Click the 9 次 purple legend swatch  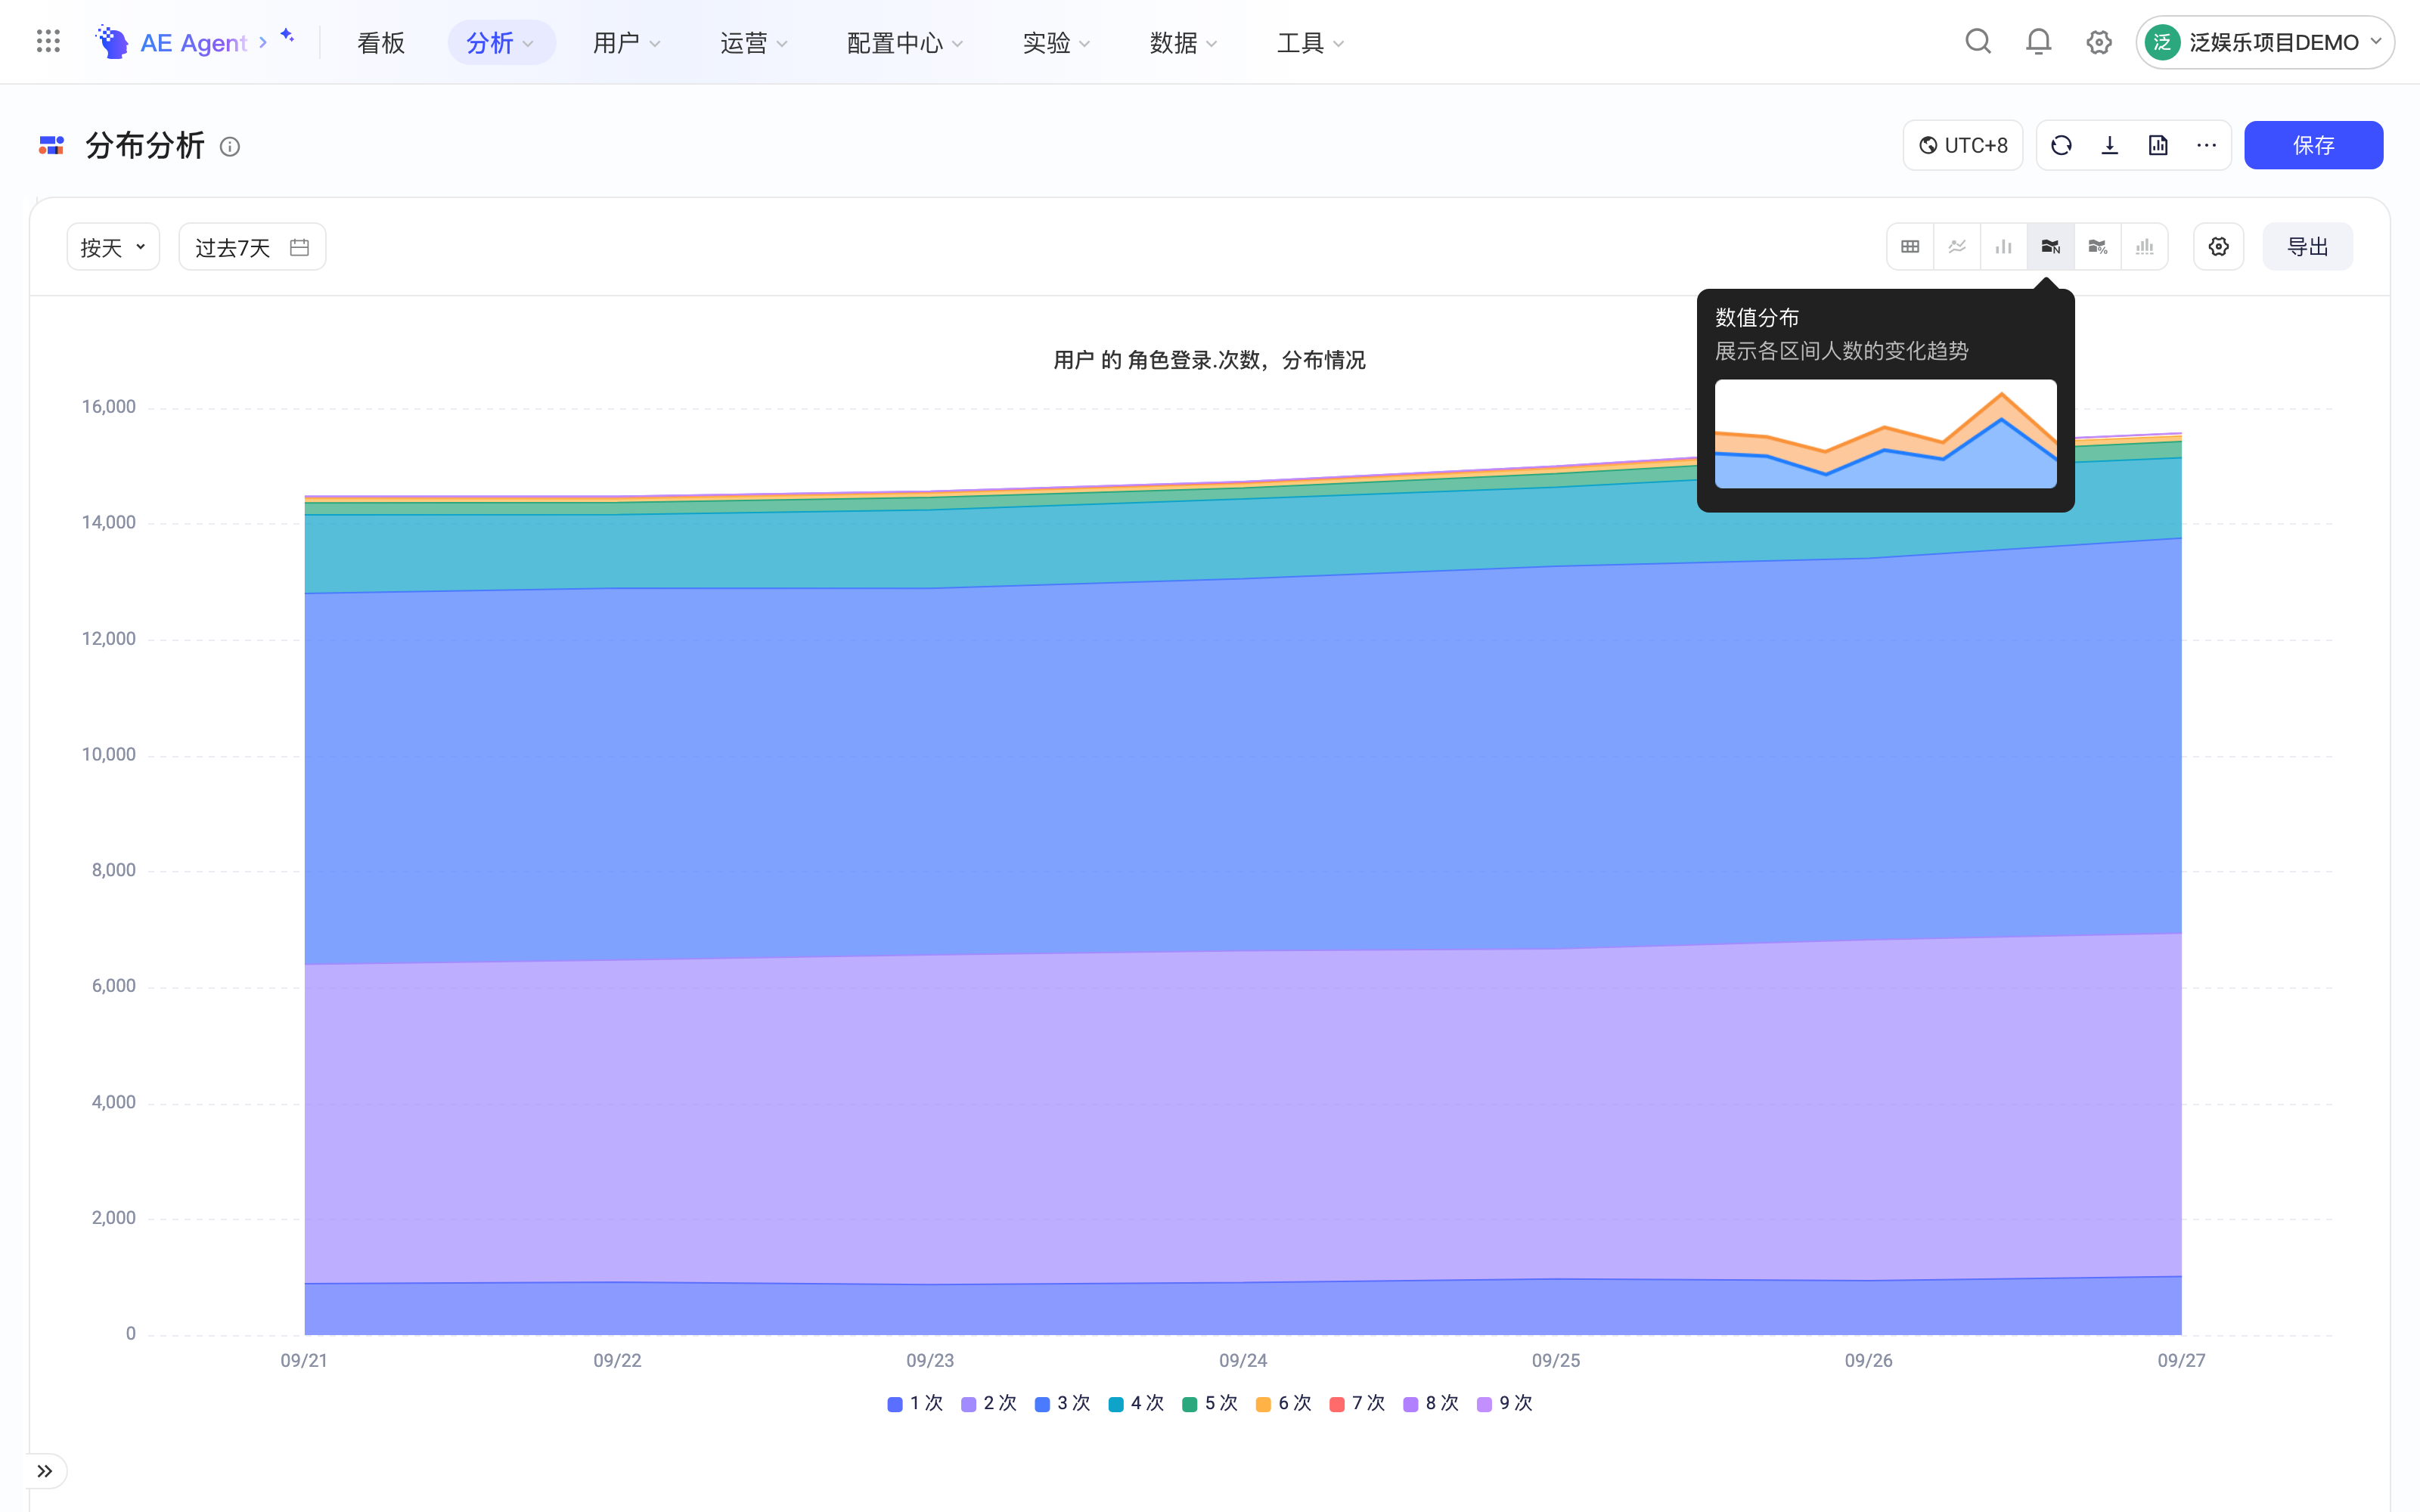1484,1404
